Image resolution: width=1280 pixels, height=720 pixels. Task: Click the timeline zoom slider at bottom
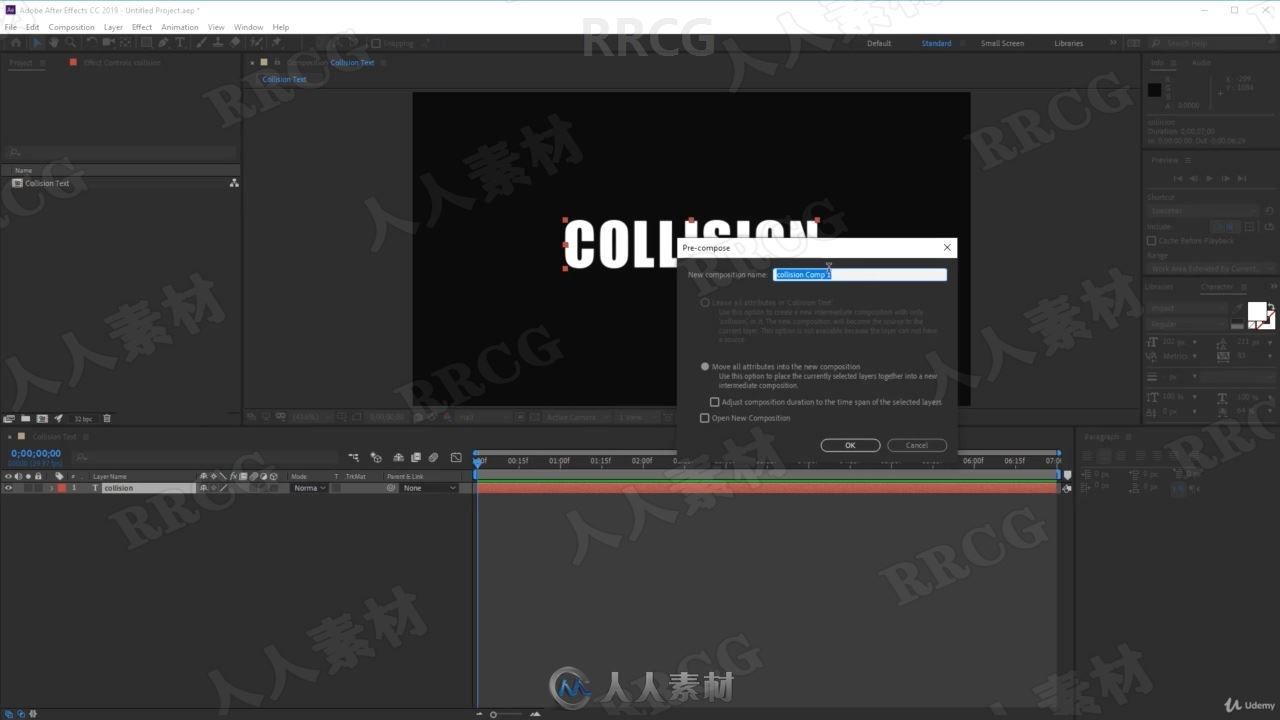[494, 714]
